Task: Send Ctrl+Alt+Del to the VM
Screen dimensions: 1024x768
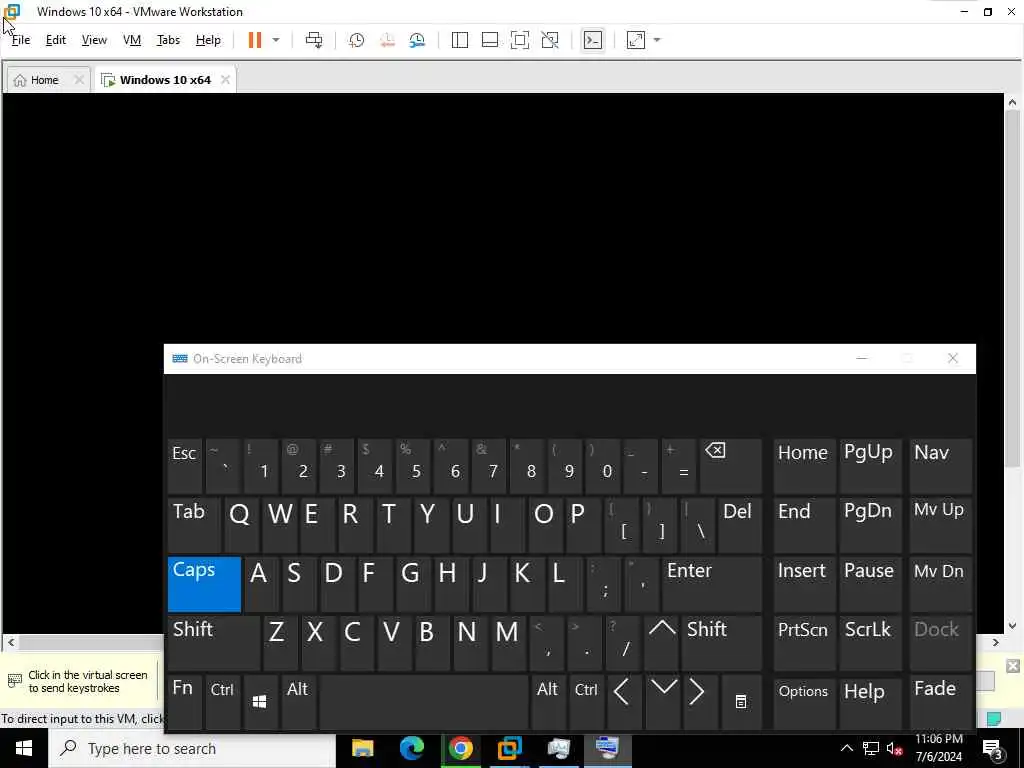Action: 314,40
